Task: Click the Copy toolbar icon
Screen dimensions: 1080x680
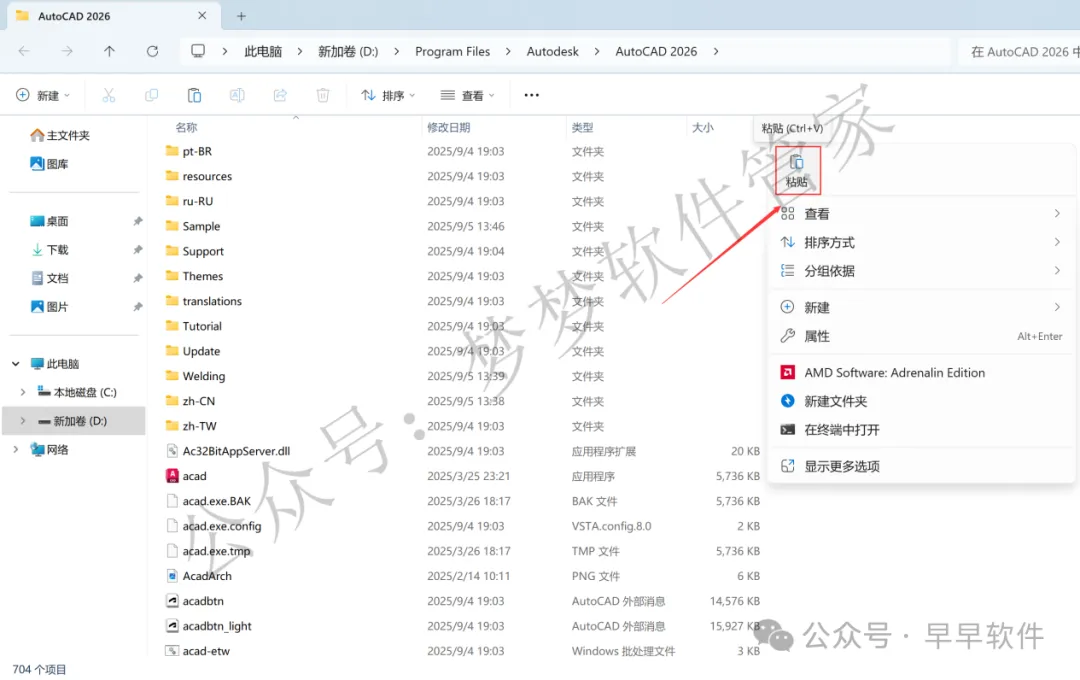Action: pyautogui.click(x=152, y=95)
